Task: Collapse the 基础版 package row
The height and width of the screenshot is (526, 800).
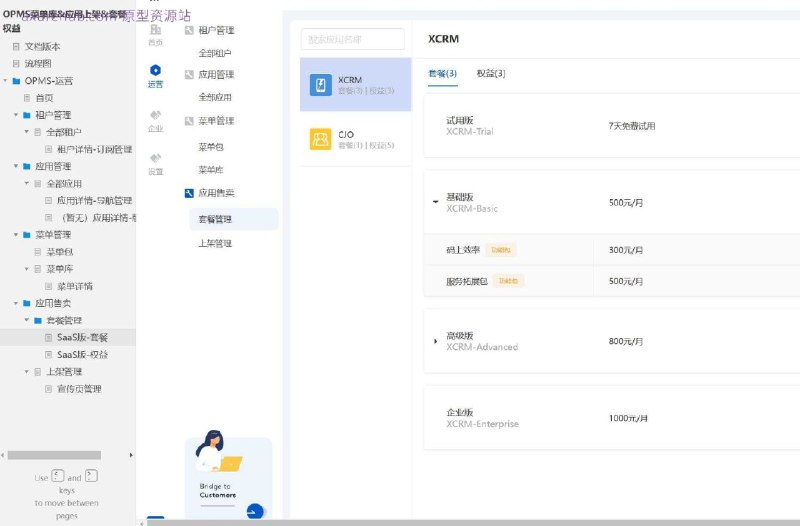Action: [435, 202]
